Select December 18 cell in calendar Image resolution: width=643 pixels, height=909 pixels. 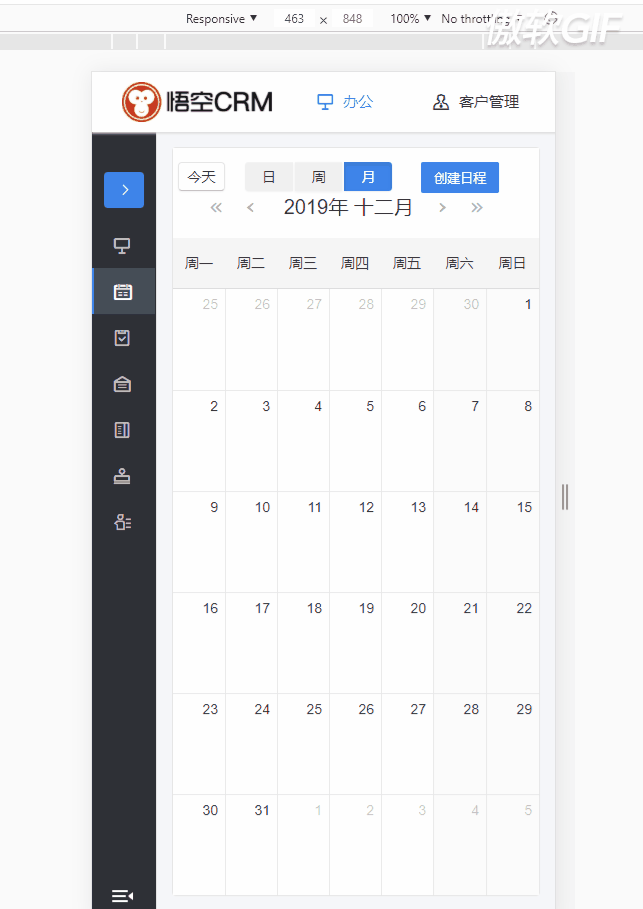point(303,643)
